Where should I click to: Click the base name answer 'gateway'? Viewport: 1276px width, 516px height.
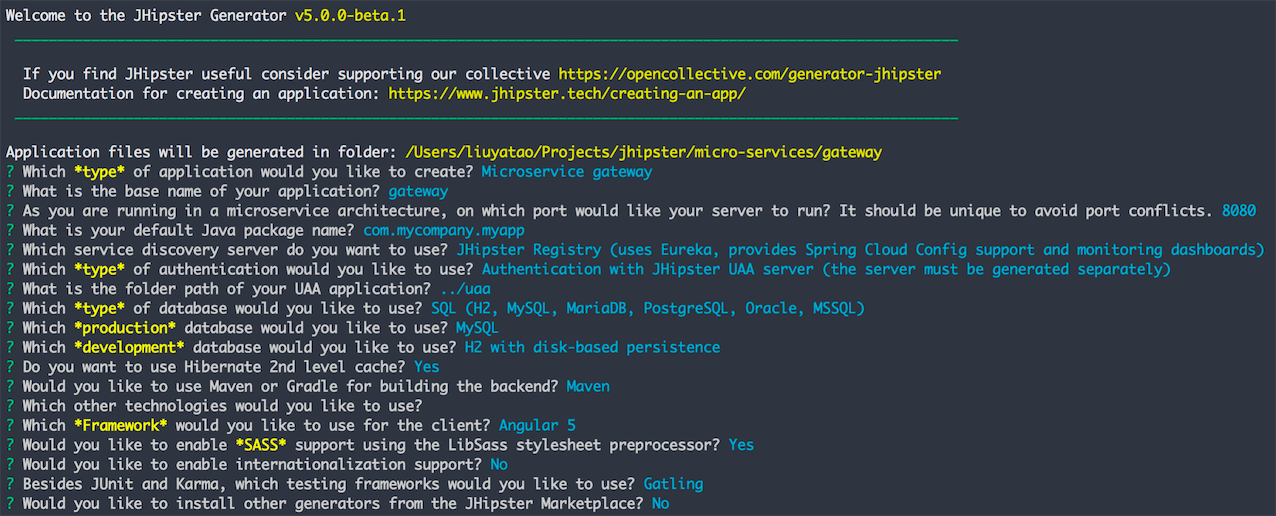[x=418, y=191]
